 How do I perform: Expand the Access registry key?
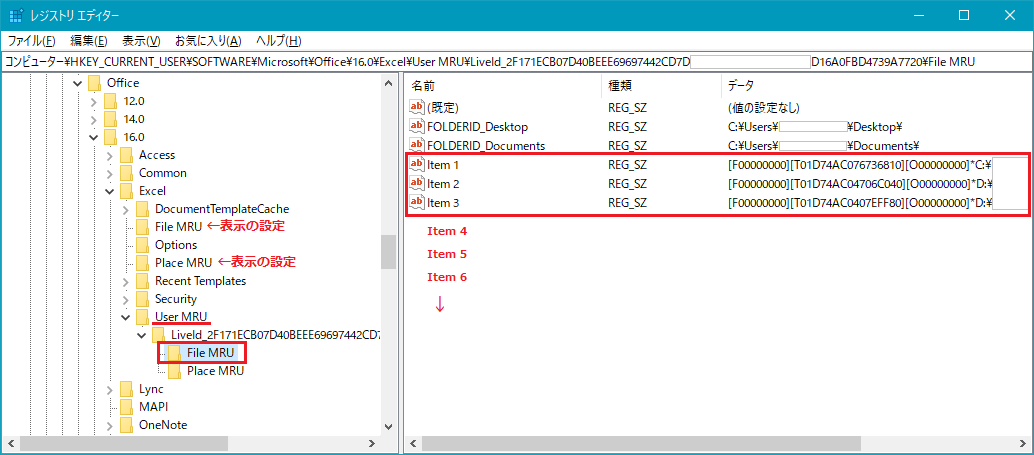pos(110,155)
